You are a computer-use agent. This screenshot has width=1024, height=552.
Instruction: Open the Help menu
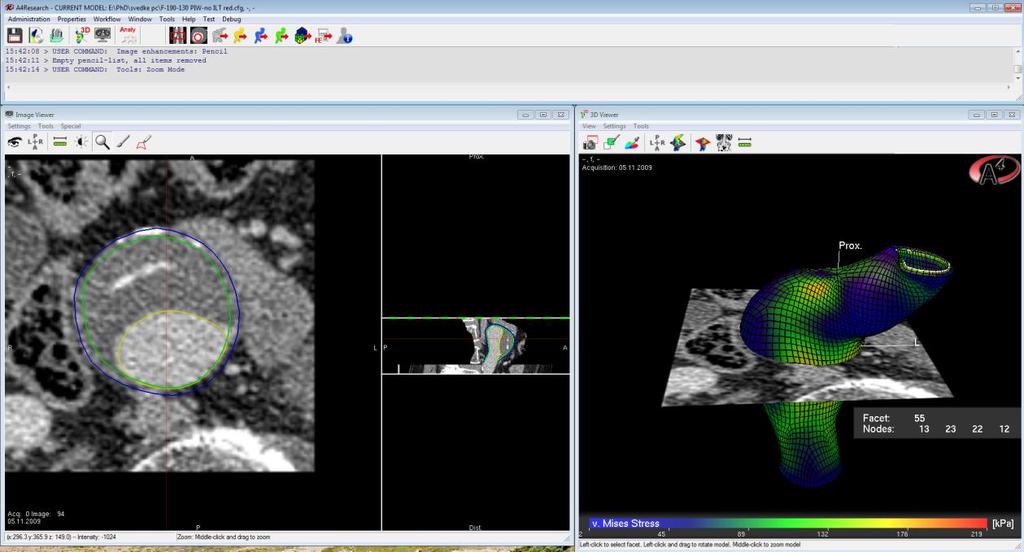(x=189, y=19)
